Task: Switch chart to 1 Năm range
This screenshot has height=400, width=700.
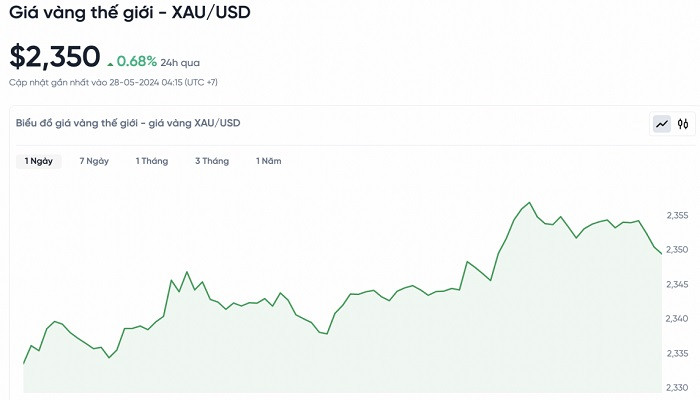Action: (269, 161)
